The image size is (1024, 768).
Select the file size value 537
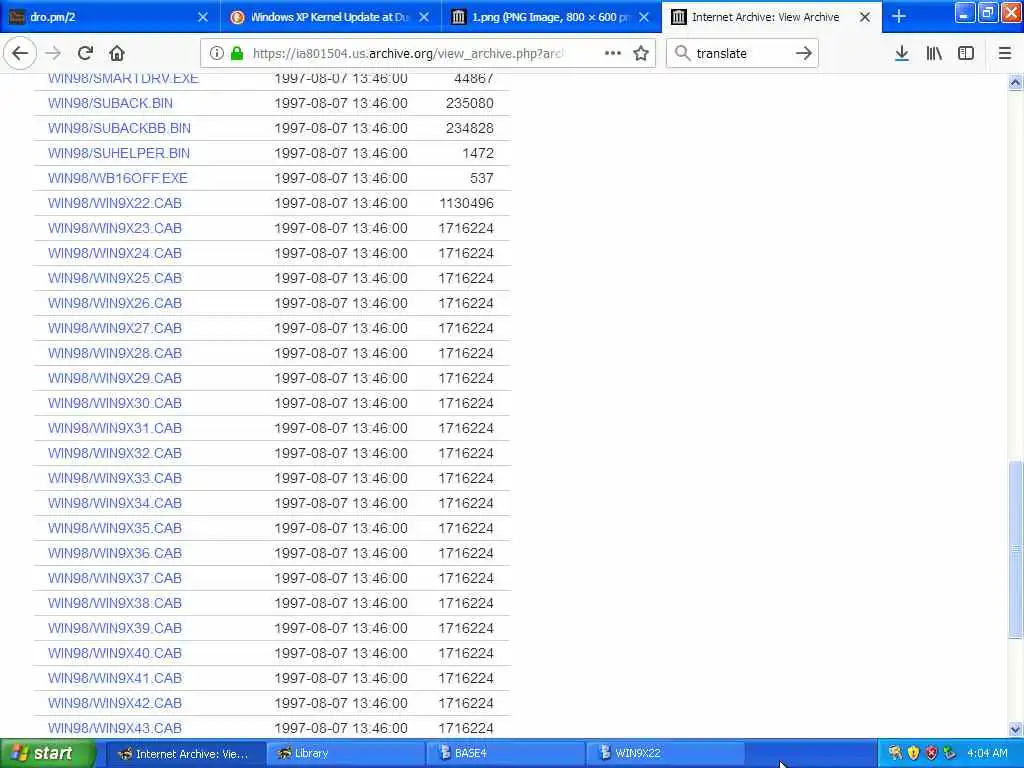[482, 178]
